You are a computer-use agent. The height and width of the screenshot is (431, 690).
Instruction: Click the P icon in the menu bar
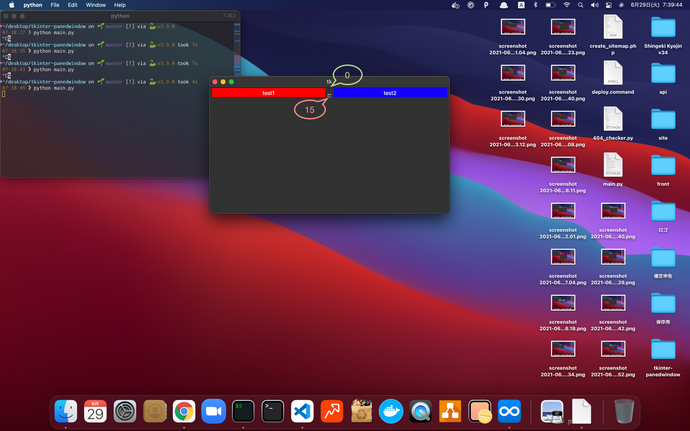point(486,5)
